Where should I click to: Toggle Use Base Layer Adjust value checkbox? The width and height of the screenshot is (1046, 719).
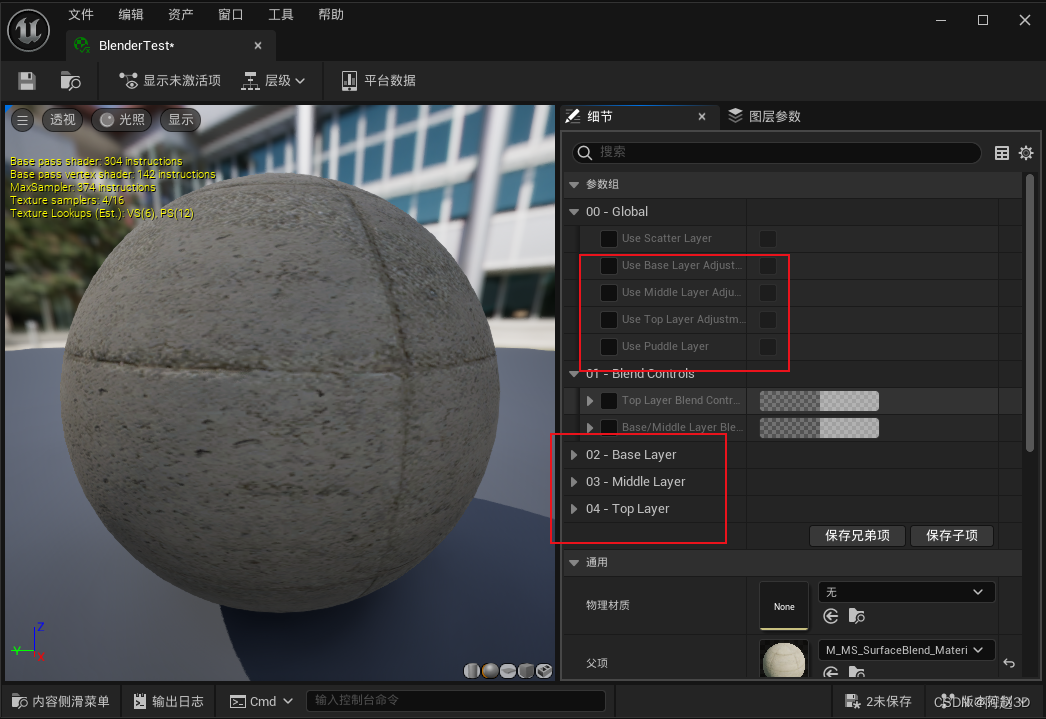[x=768, y=265]
